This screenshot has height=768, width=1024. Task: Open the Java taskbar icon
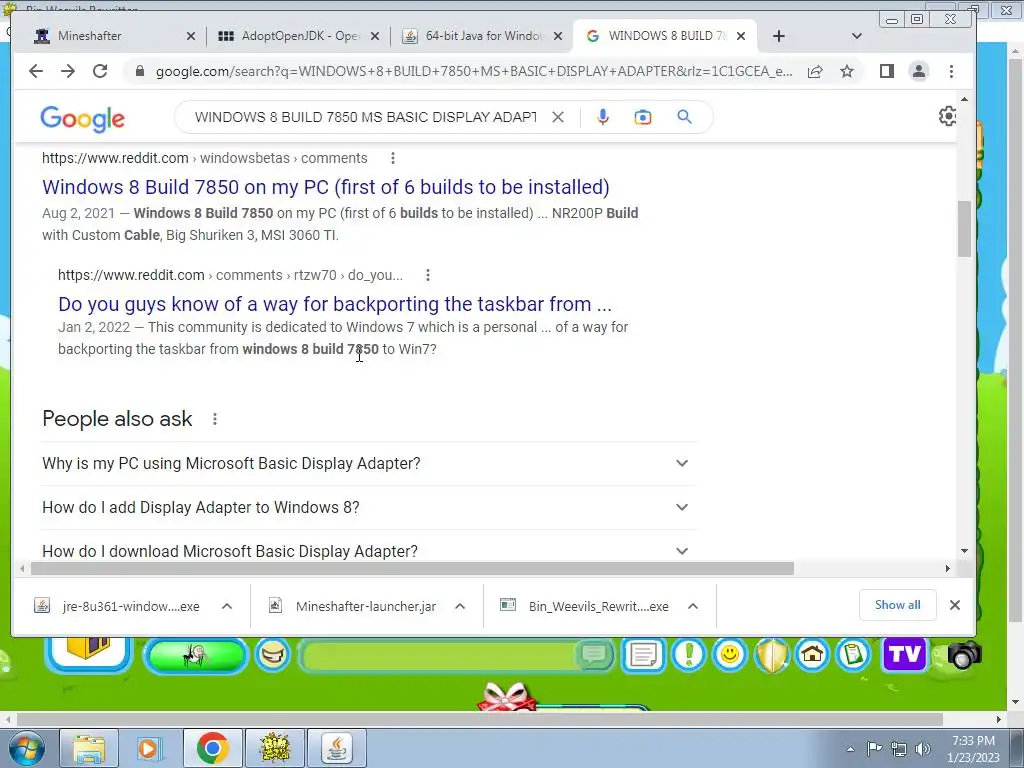[337, 748]
